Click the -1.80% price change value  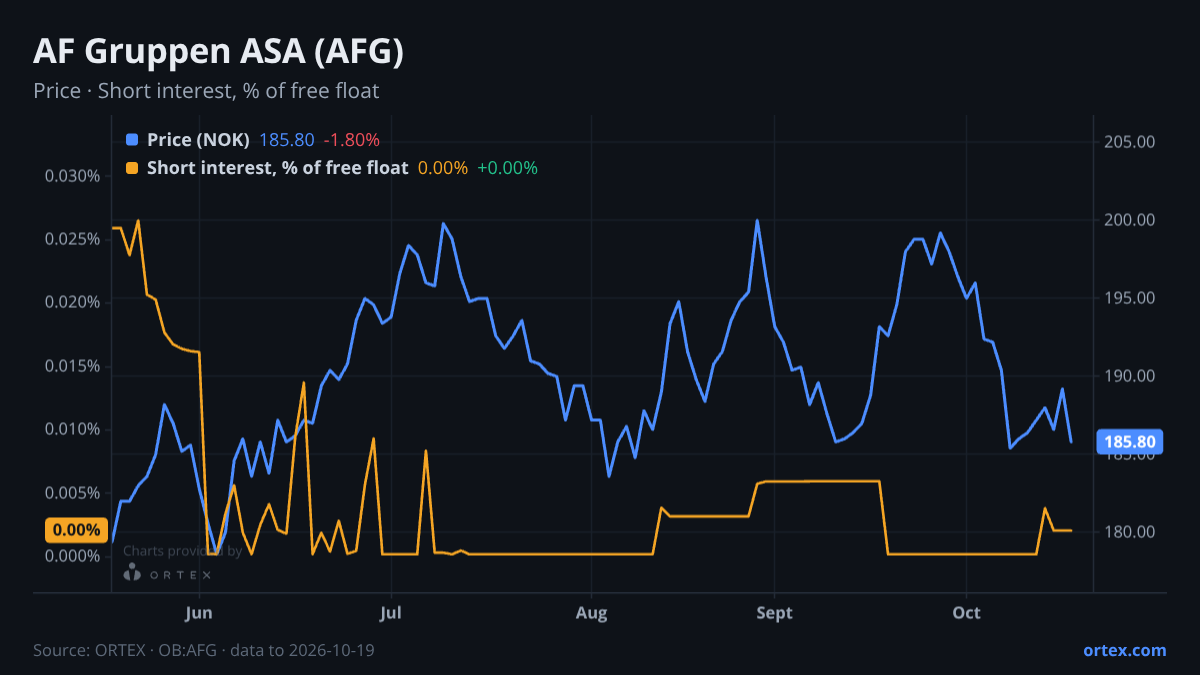(351, 140)
